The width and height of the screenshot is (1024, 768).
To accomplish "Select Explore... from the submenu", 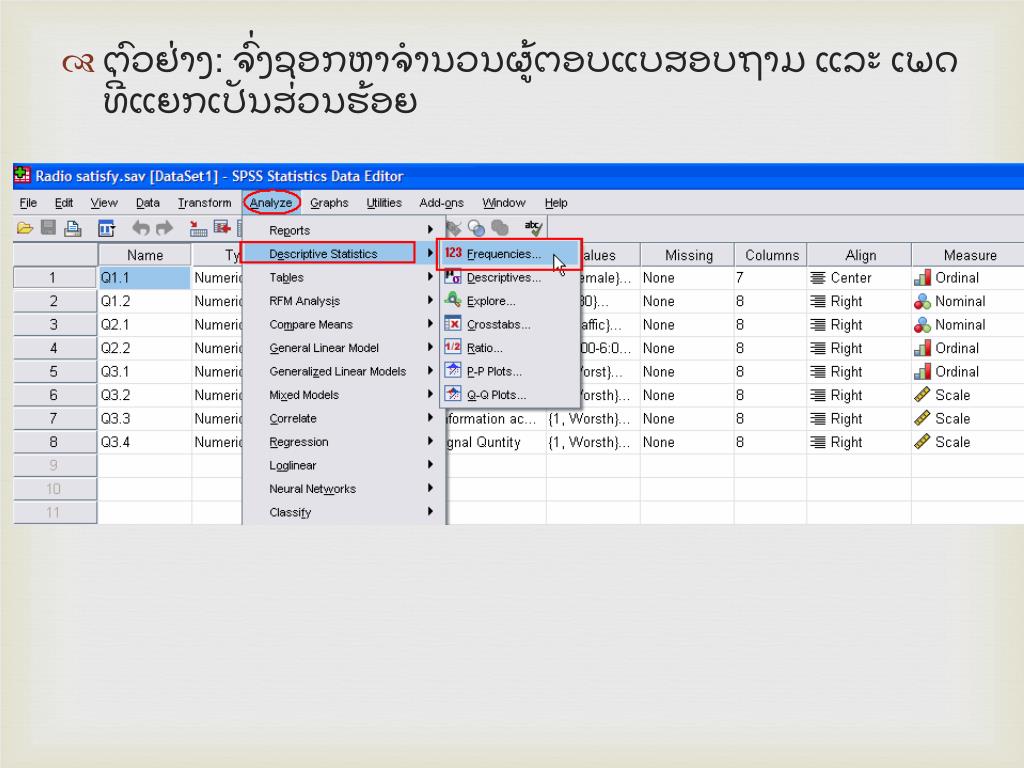I will click(509, 301).
